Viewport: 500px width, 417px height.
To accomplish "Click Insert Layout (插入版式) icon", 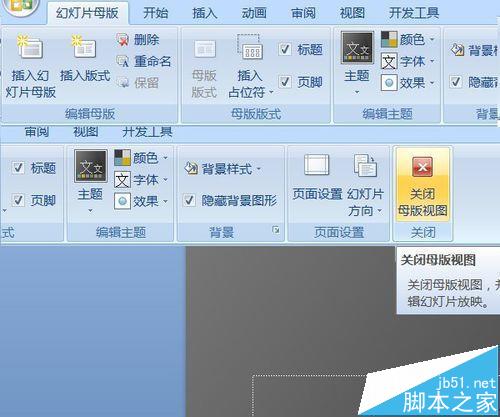I will pos(84,46).
